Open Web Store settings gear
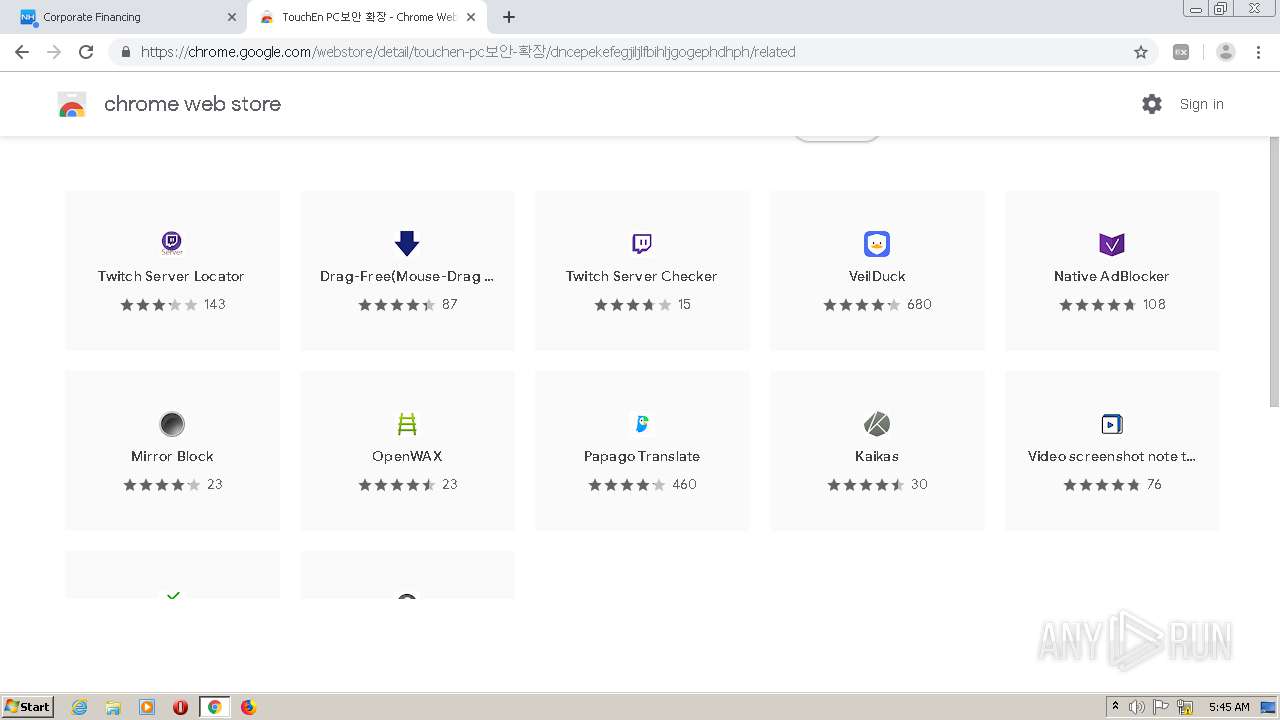 (1152, 104)
